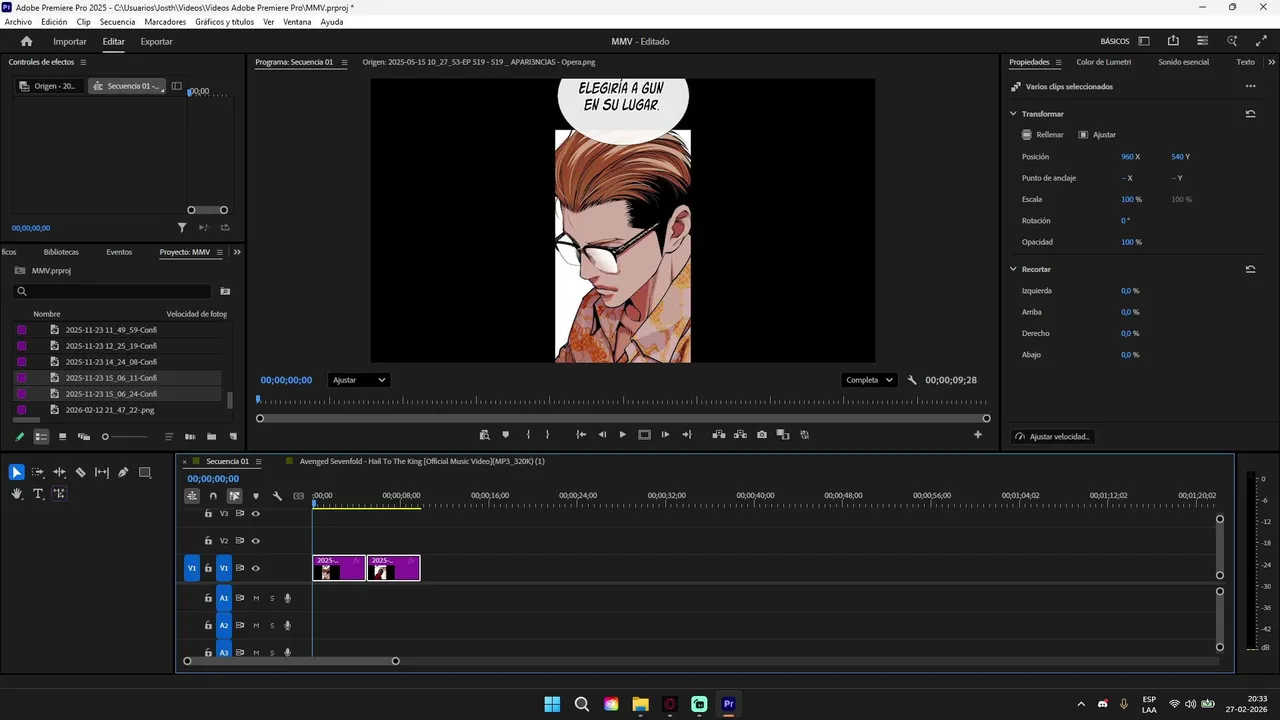This screenshot has height=720, width=1280.
Task: Open the Completa playback resolution dropdown
Action: [x=868, y=380]
